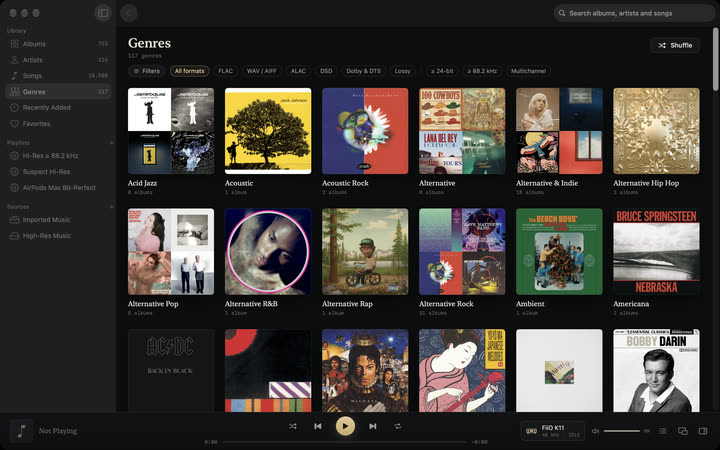Open the Bobby Darin cover tile
Image resolution: width=720 pixels, height=450 pixels.
(x=656, y=370)
